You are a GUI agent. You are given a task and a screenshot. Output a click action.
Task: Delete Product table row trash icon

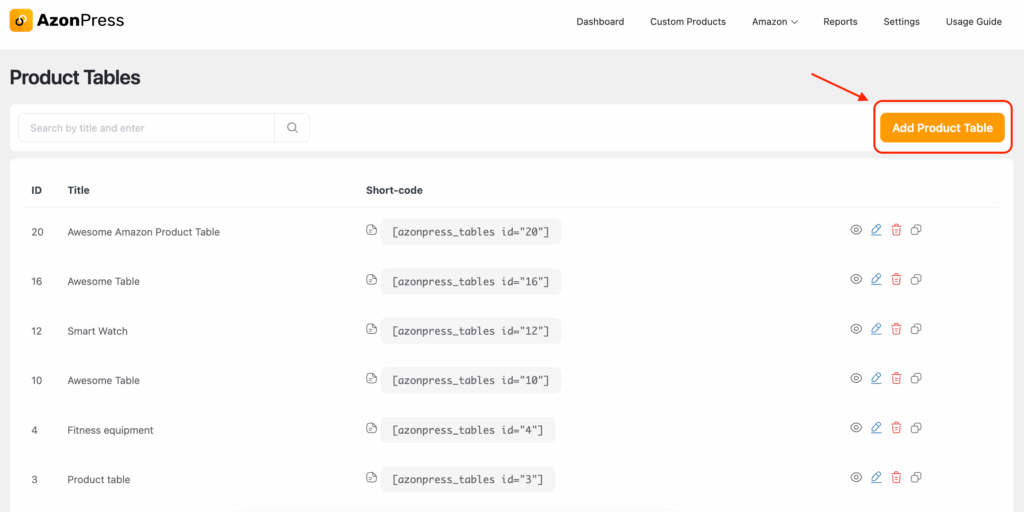point(897,477)
